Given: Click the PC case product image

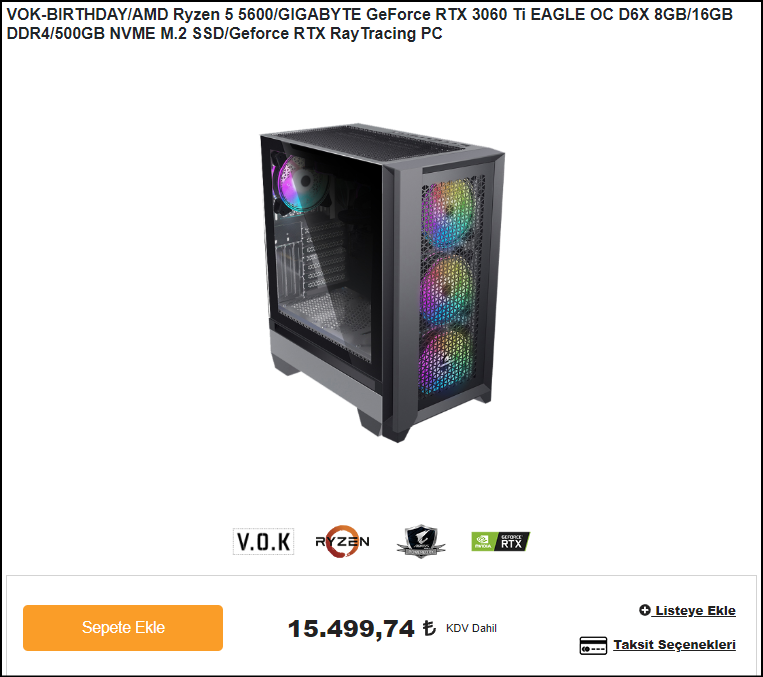Looking at the screenshot, I should click(x=382, y=283).
